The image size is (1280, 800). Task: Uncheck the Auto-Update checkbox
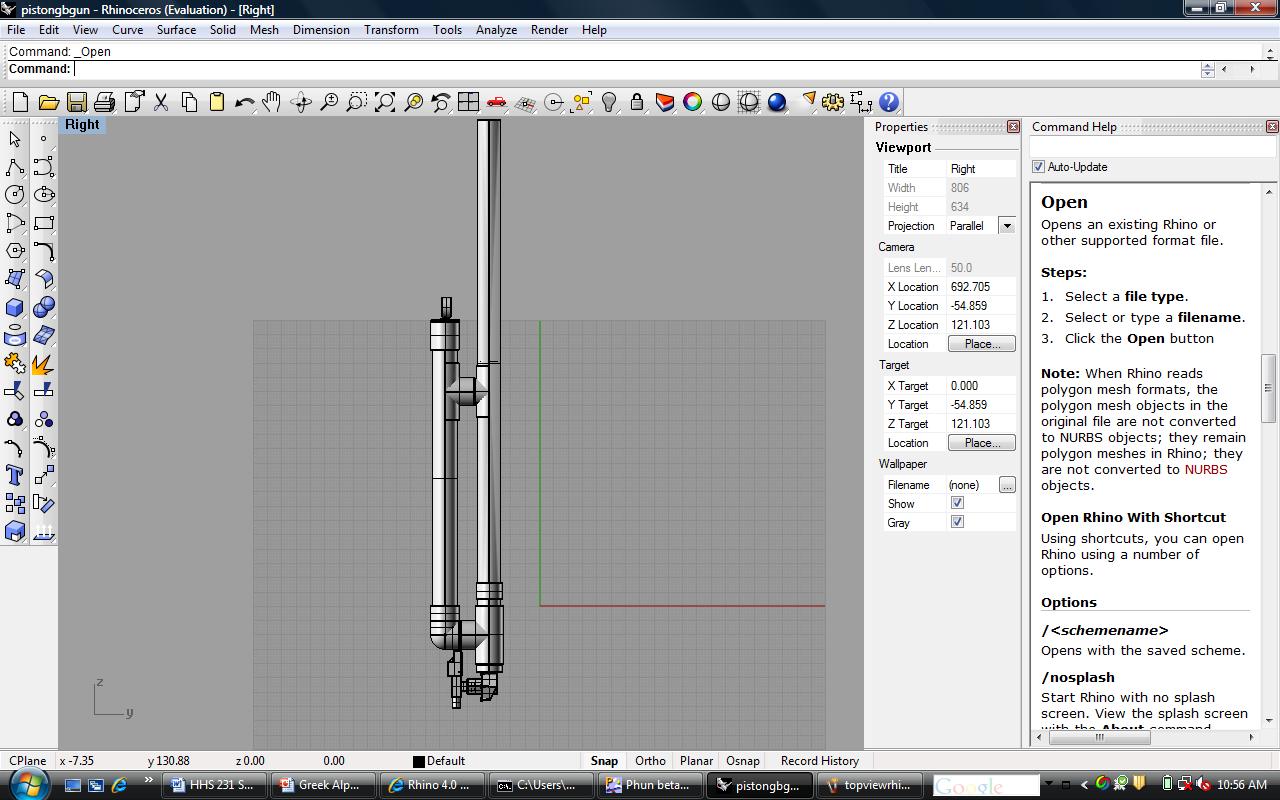tap(1038, 167)
